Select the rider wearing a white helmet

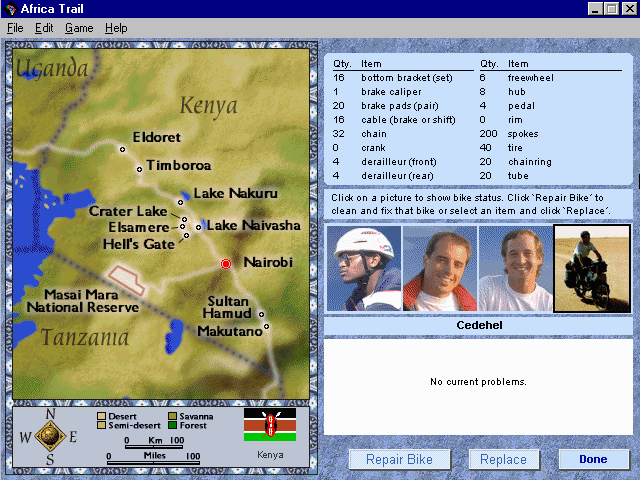[x=364, y=268]
